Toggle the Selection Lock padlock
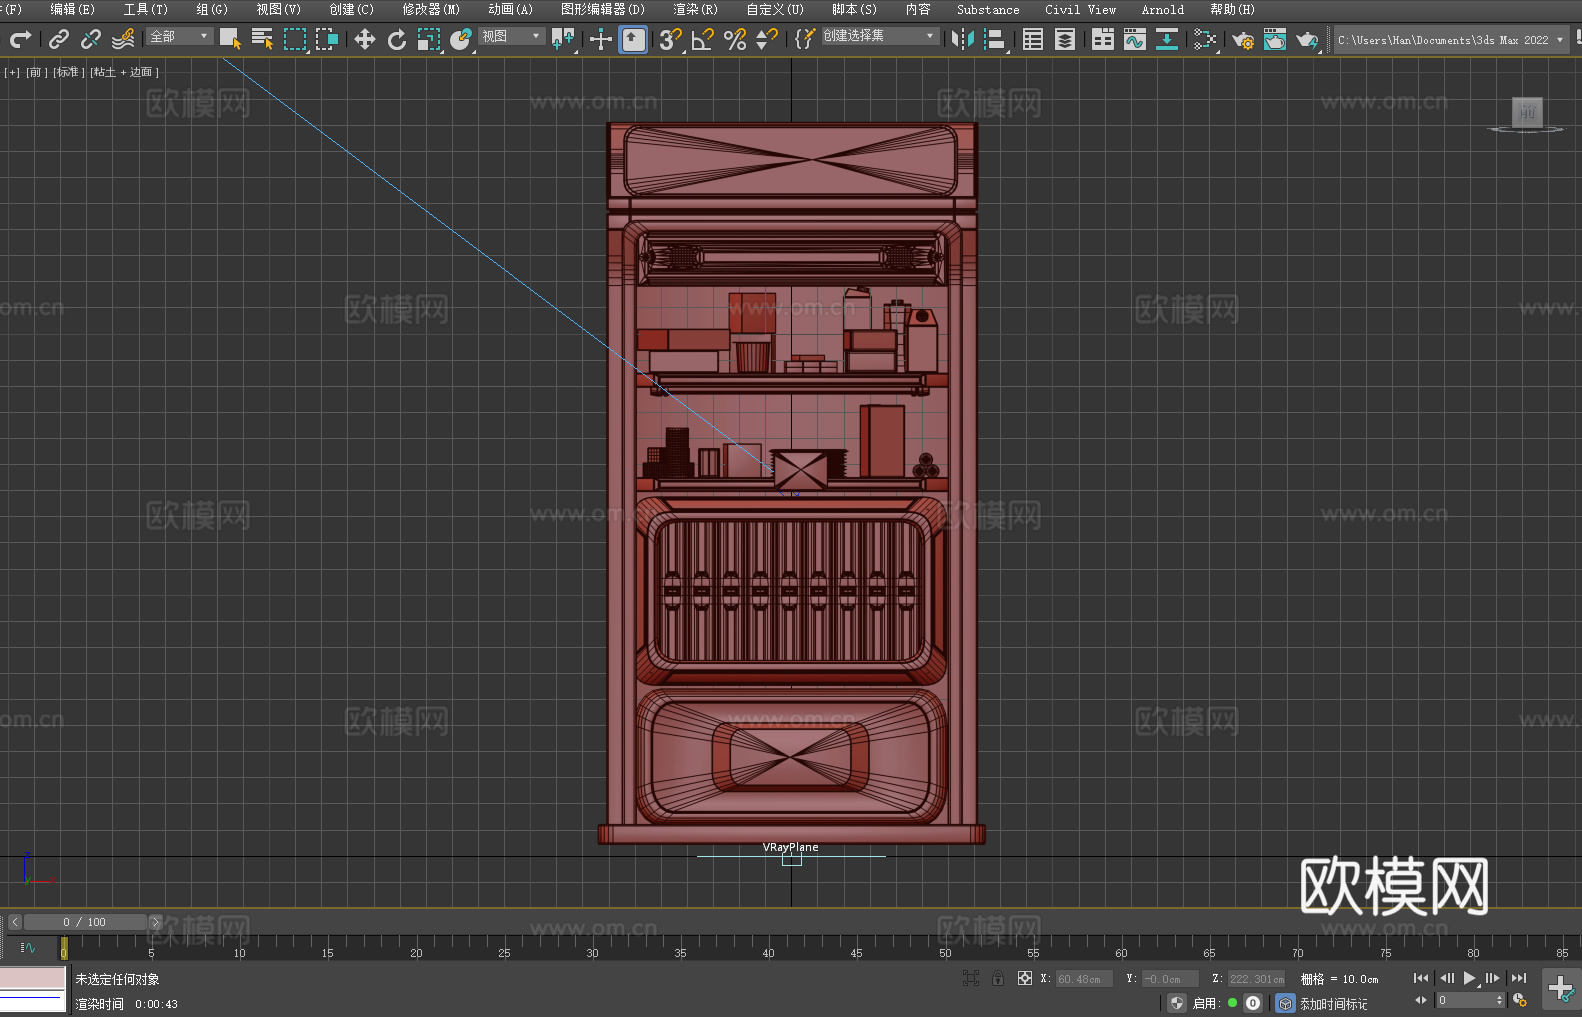Screen dimensions: 1582x1017 pyautogui.click(x=998, y=978)
